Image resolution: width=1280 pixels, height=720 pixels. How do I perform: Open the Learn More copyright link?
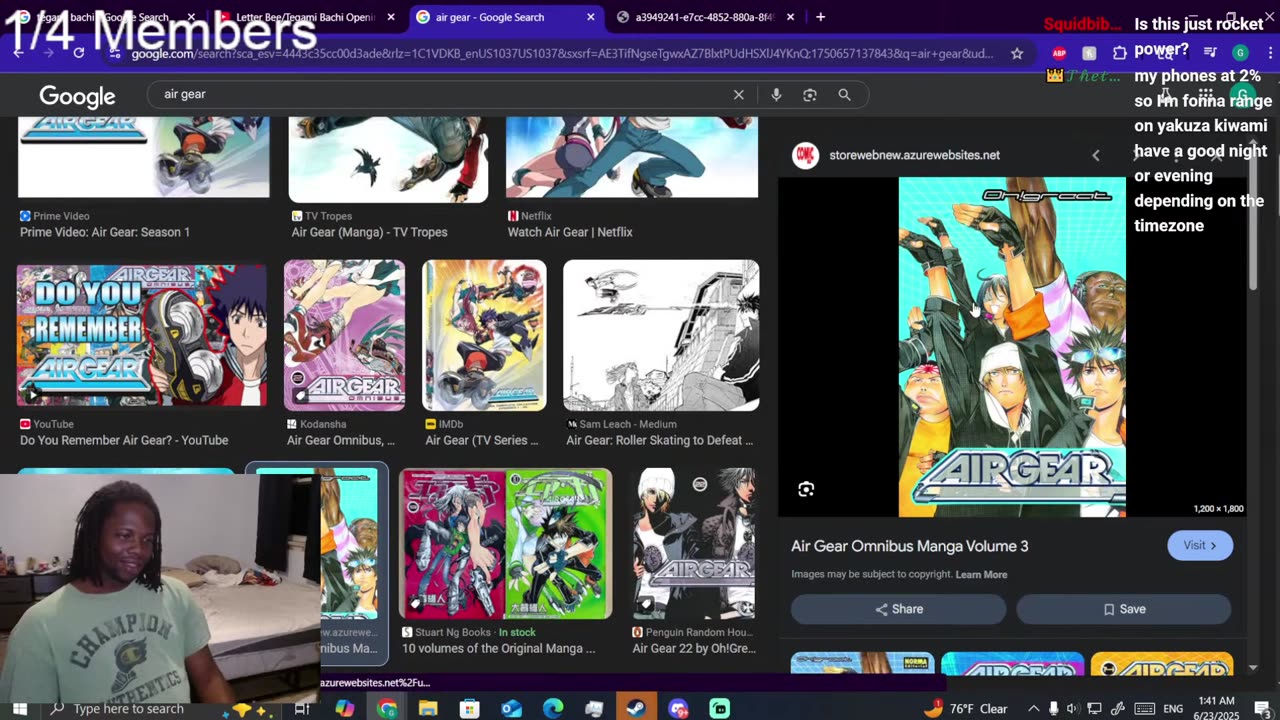[981, 574]
